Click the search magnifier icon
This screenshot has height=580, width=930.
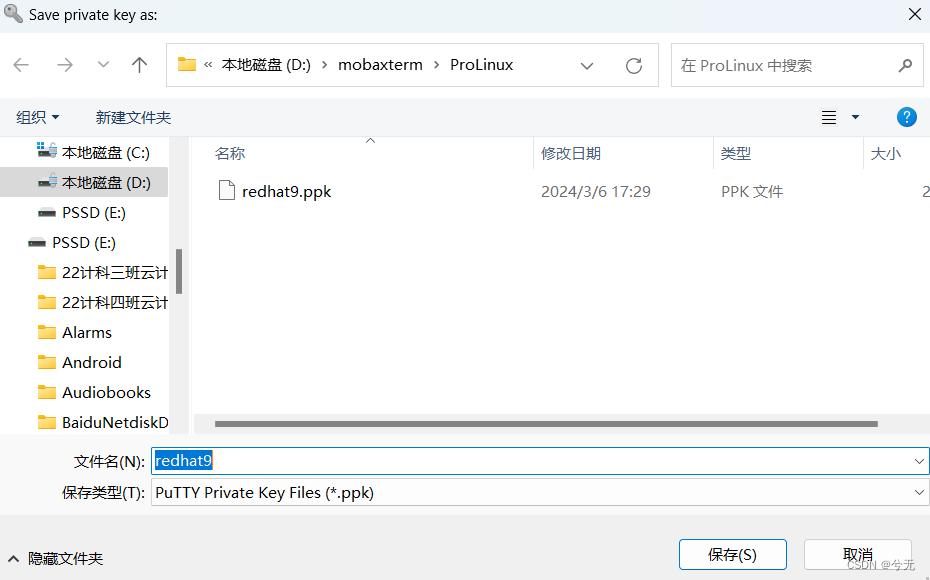point(905,65)
